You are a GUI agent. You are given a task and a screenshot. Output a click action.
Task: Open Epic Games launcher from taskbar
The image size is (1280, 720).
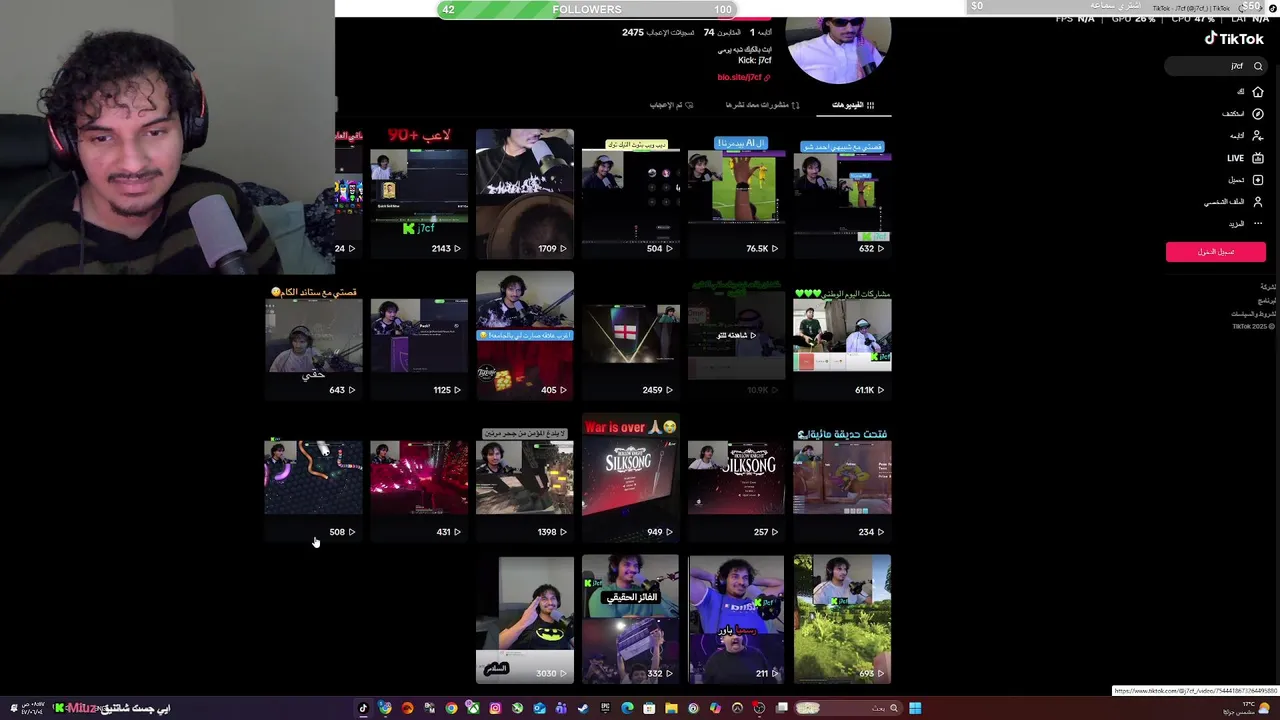coord(605,708)
